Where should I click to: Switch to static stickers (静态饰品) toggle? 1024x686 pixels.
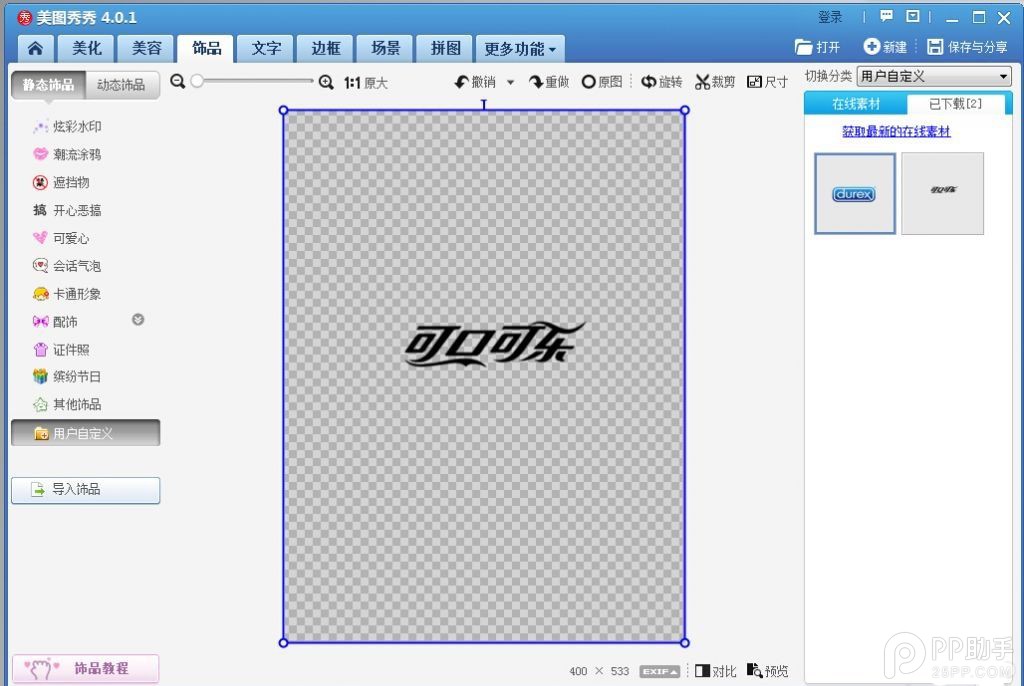click(49, 85)
